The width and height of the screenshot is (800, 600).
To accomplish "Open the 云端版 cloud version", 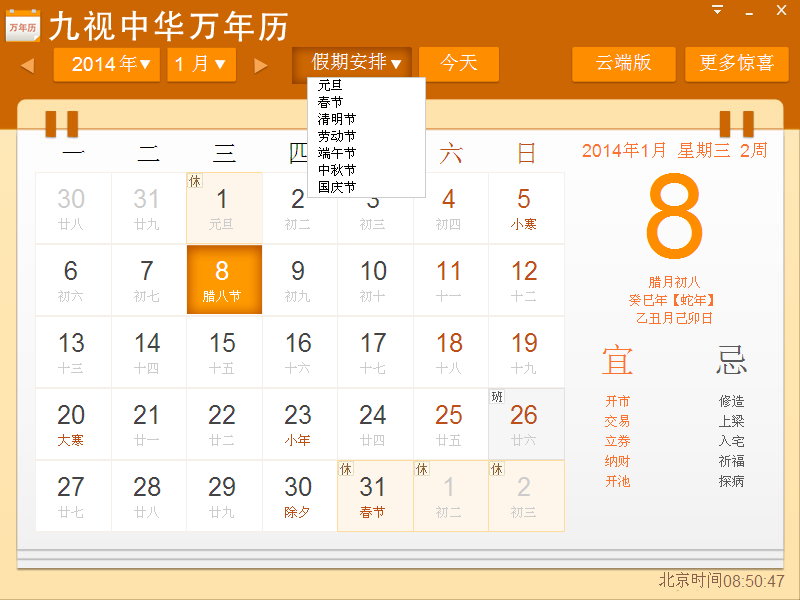I will coord(623,63).
